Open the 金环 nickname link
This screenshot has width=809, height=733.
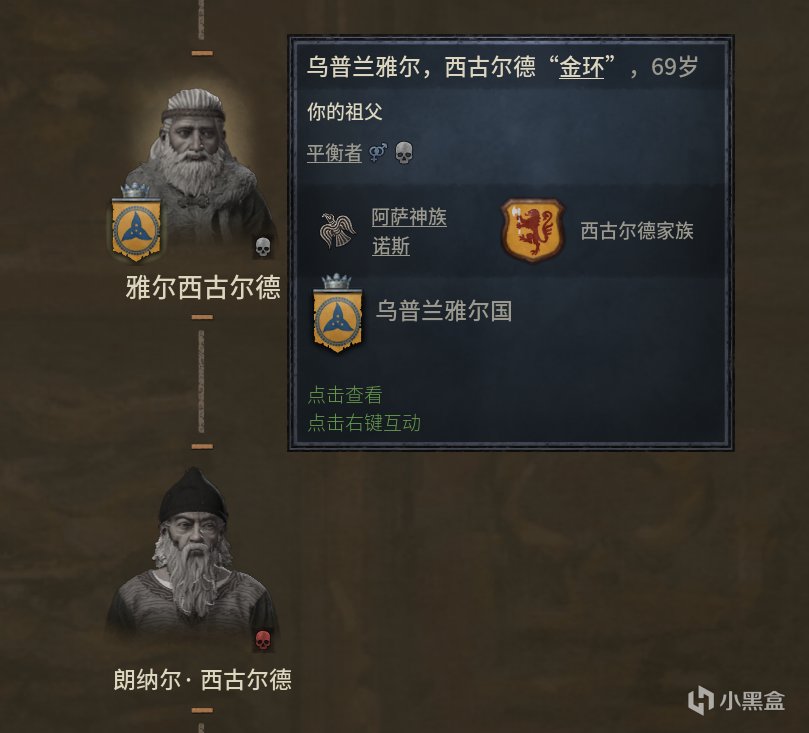581,67
